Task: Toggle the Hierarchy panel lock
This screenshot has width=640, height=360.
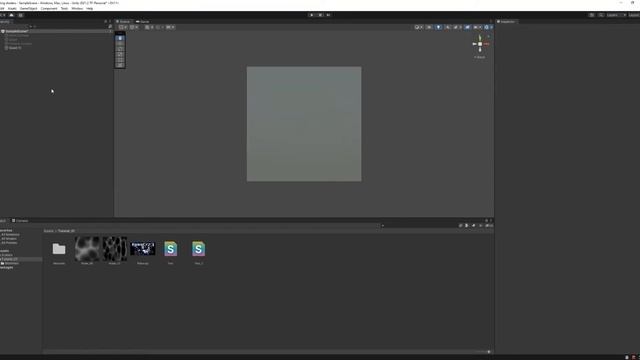Action: [105, 21]
